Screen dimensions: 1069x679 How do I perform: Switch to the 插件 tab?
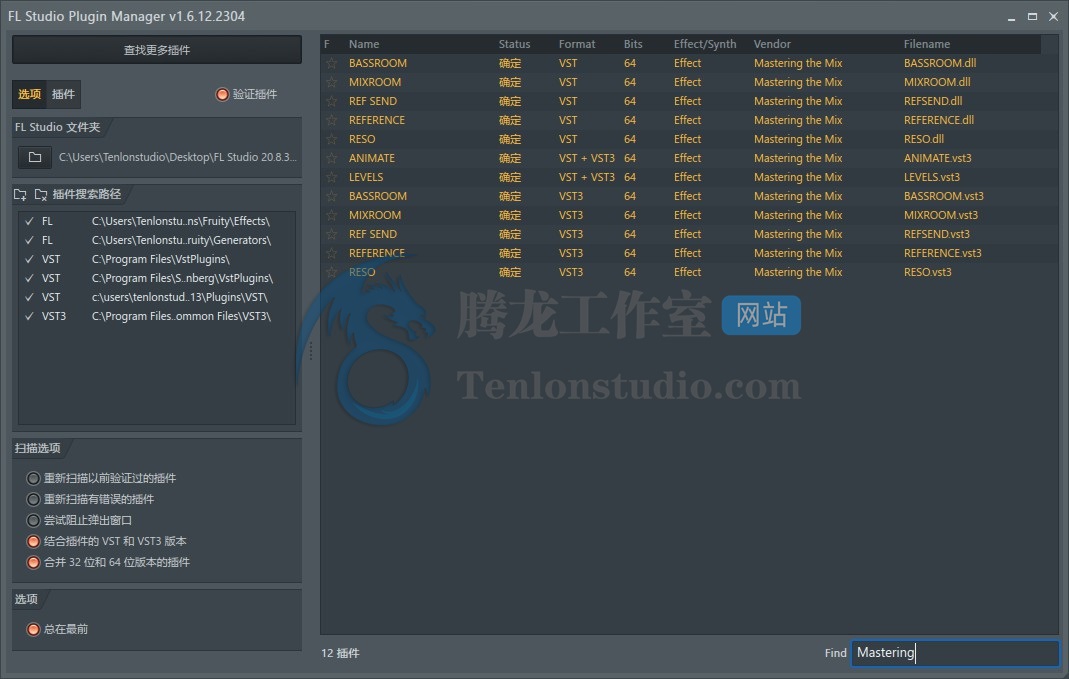click(63, 94)
